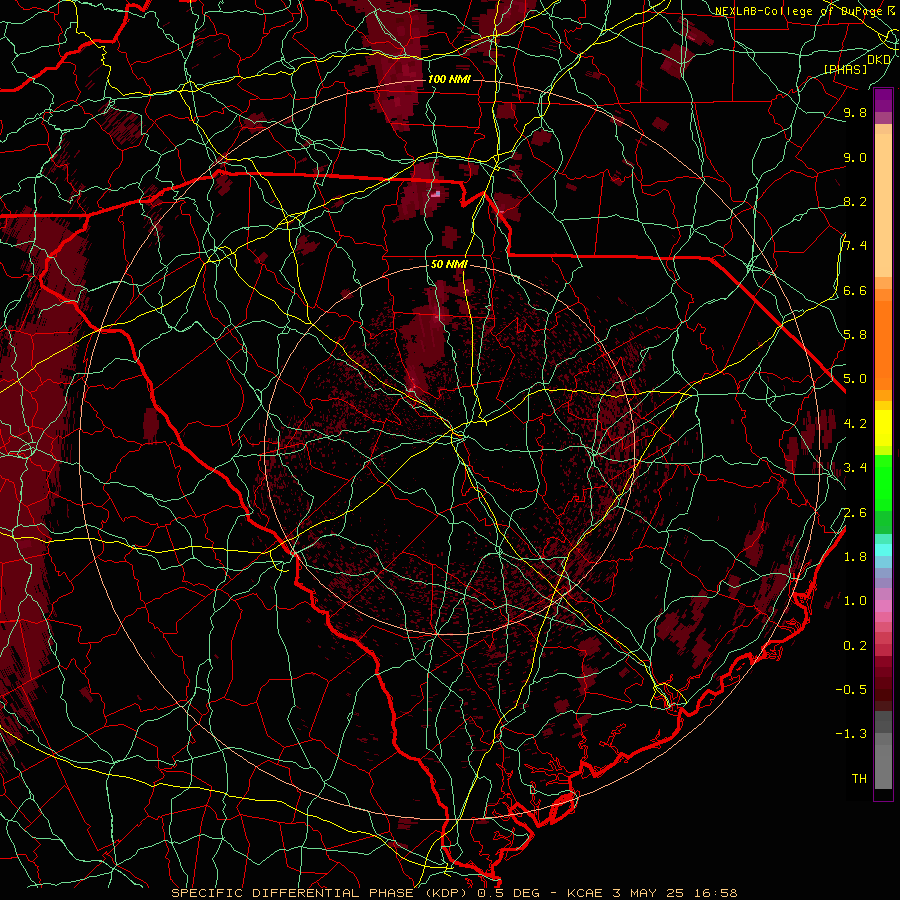Click the 6.6 value on the color scale

tap(855, 290)
